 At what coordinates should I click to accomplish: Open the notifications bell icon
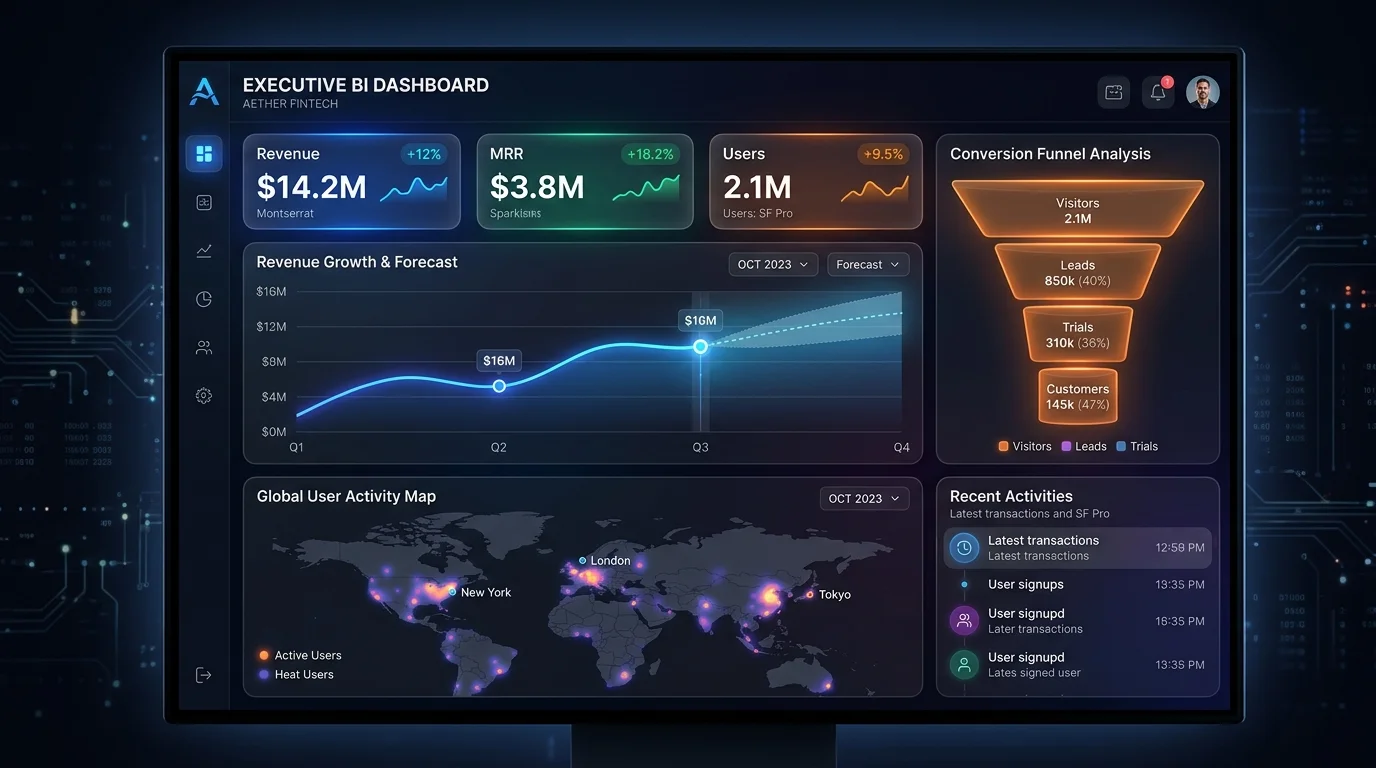click(1158, 92)
